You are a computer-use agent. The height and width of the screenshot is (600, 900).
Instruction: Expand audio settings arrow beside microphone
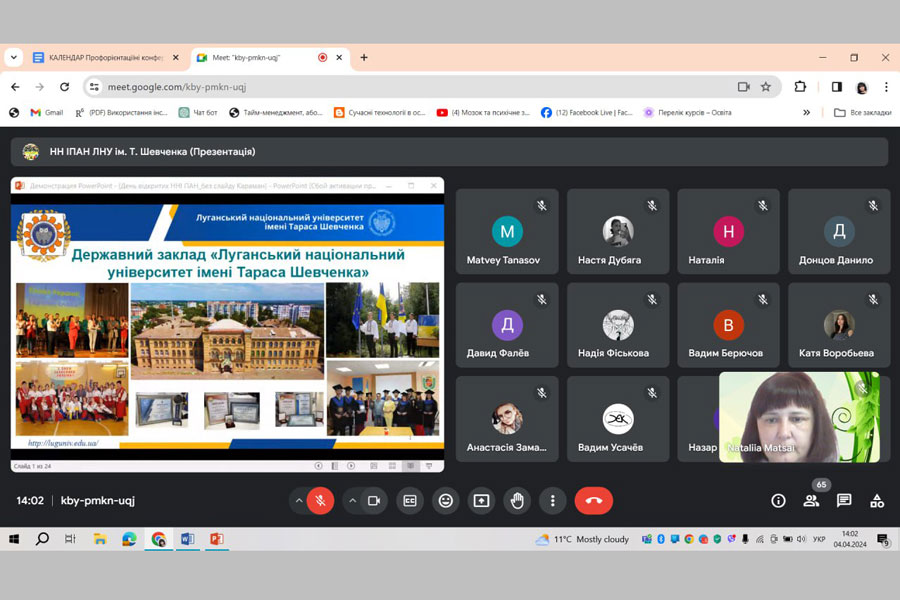point(299,501)
